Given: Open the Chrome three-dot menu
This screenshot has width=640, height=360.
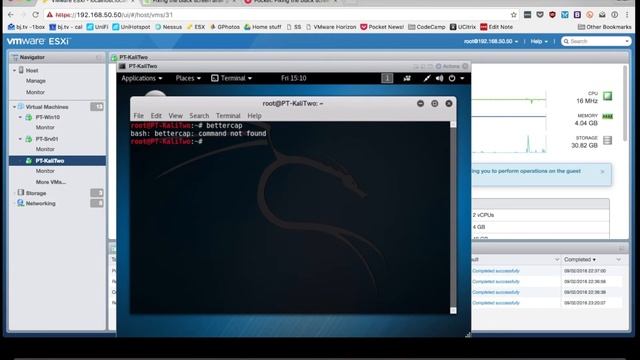Looking at the screenshot, I should pos(627,15).
